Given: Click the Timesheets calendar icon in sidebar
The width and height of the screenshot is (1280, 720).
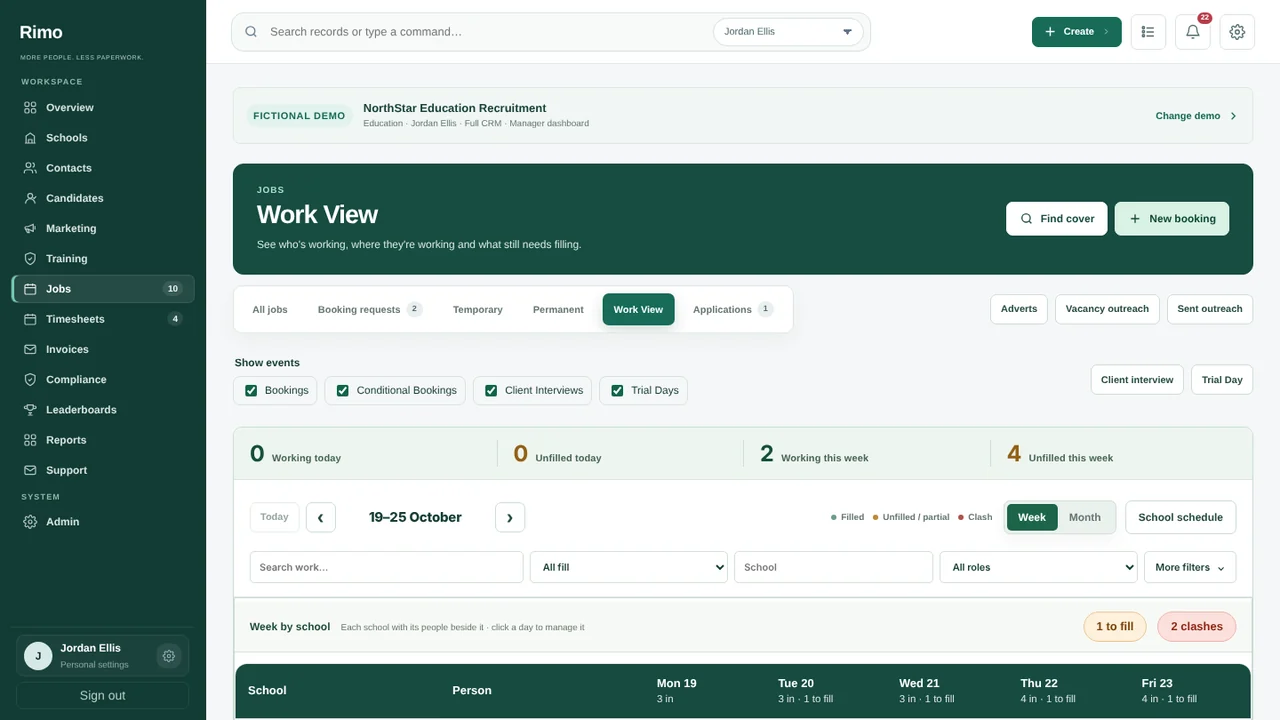Looking at the screenshot, I should (30, 319).
